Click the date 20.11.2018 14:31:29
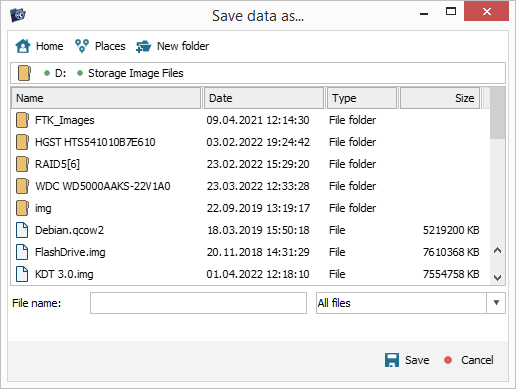Screen dimensions: 516x389 click(258, 252)
